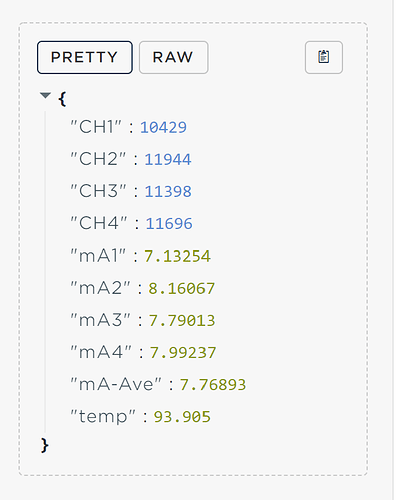
Task: Click the mA3 value 7.79013
Action: tap(182, 320)
